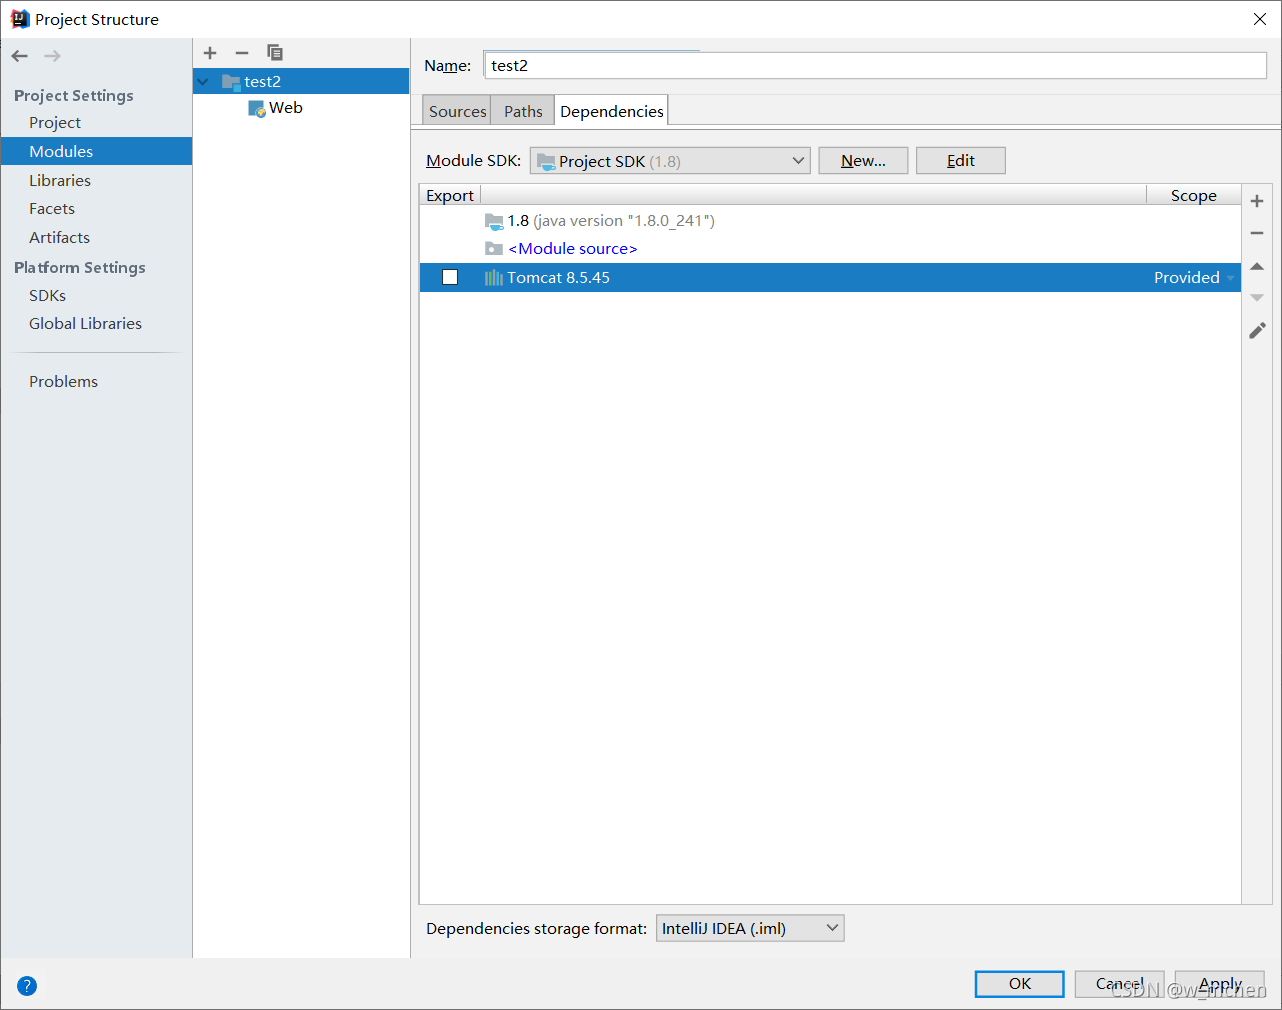The width and height of the screenshot is (1282, 1010).
Task: Add a dependency with the plus icon
Action: coord(1257,201)
